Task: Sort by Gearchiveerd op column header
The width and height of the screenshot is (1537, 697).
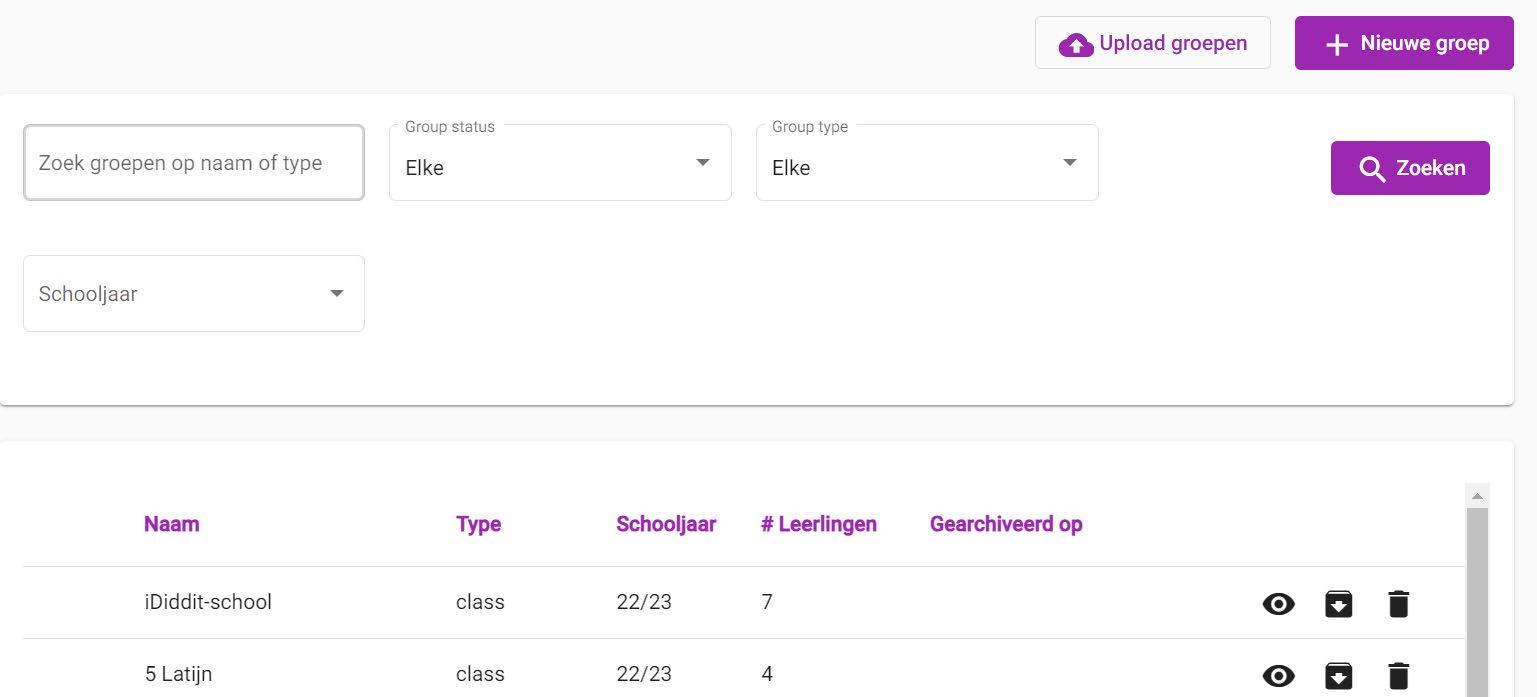Action: point(1006,524)
